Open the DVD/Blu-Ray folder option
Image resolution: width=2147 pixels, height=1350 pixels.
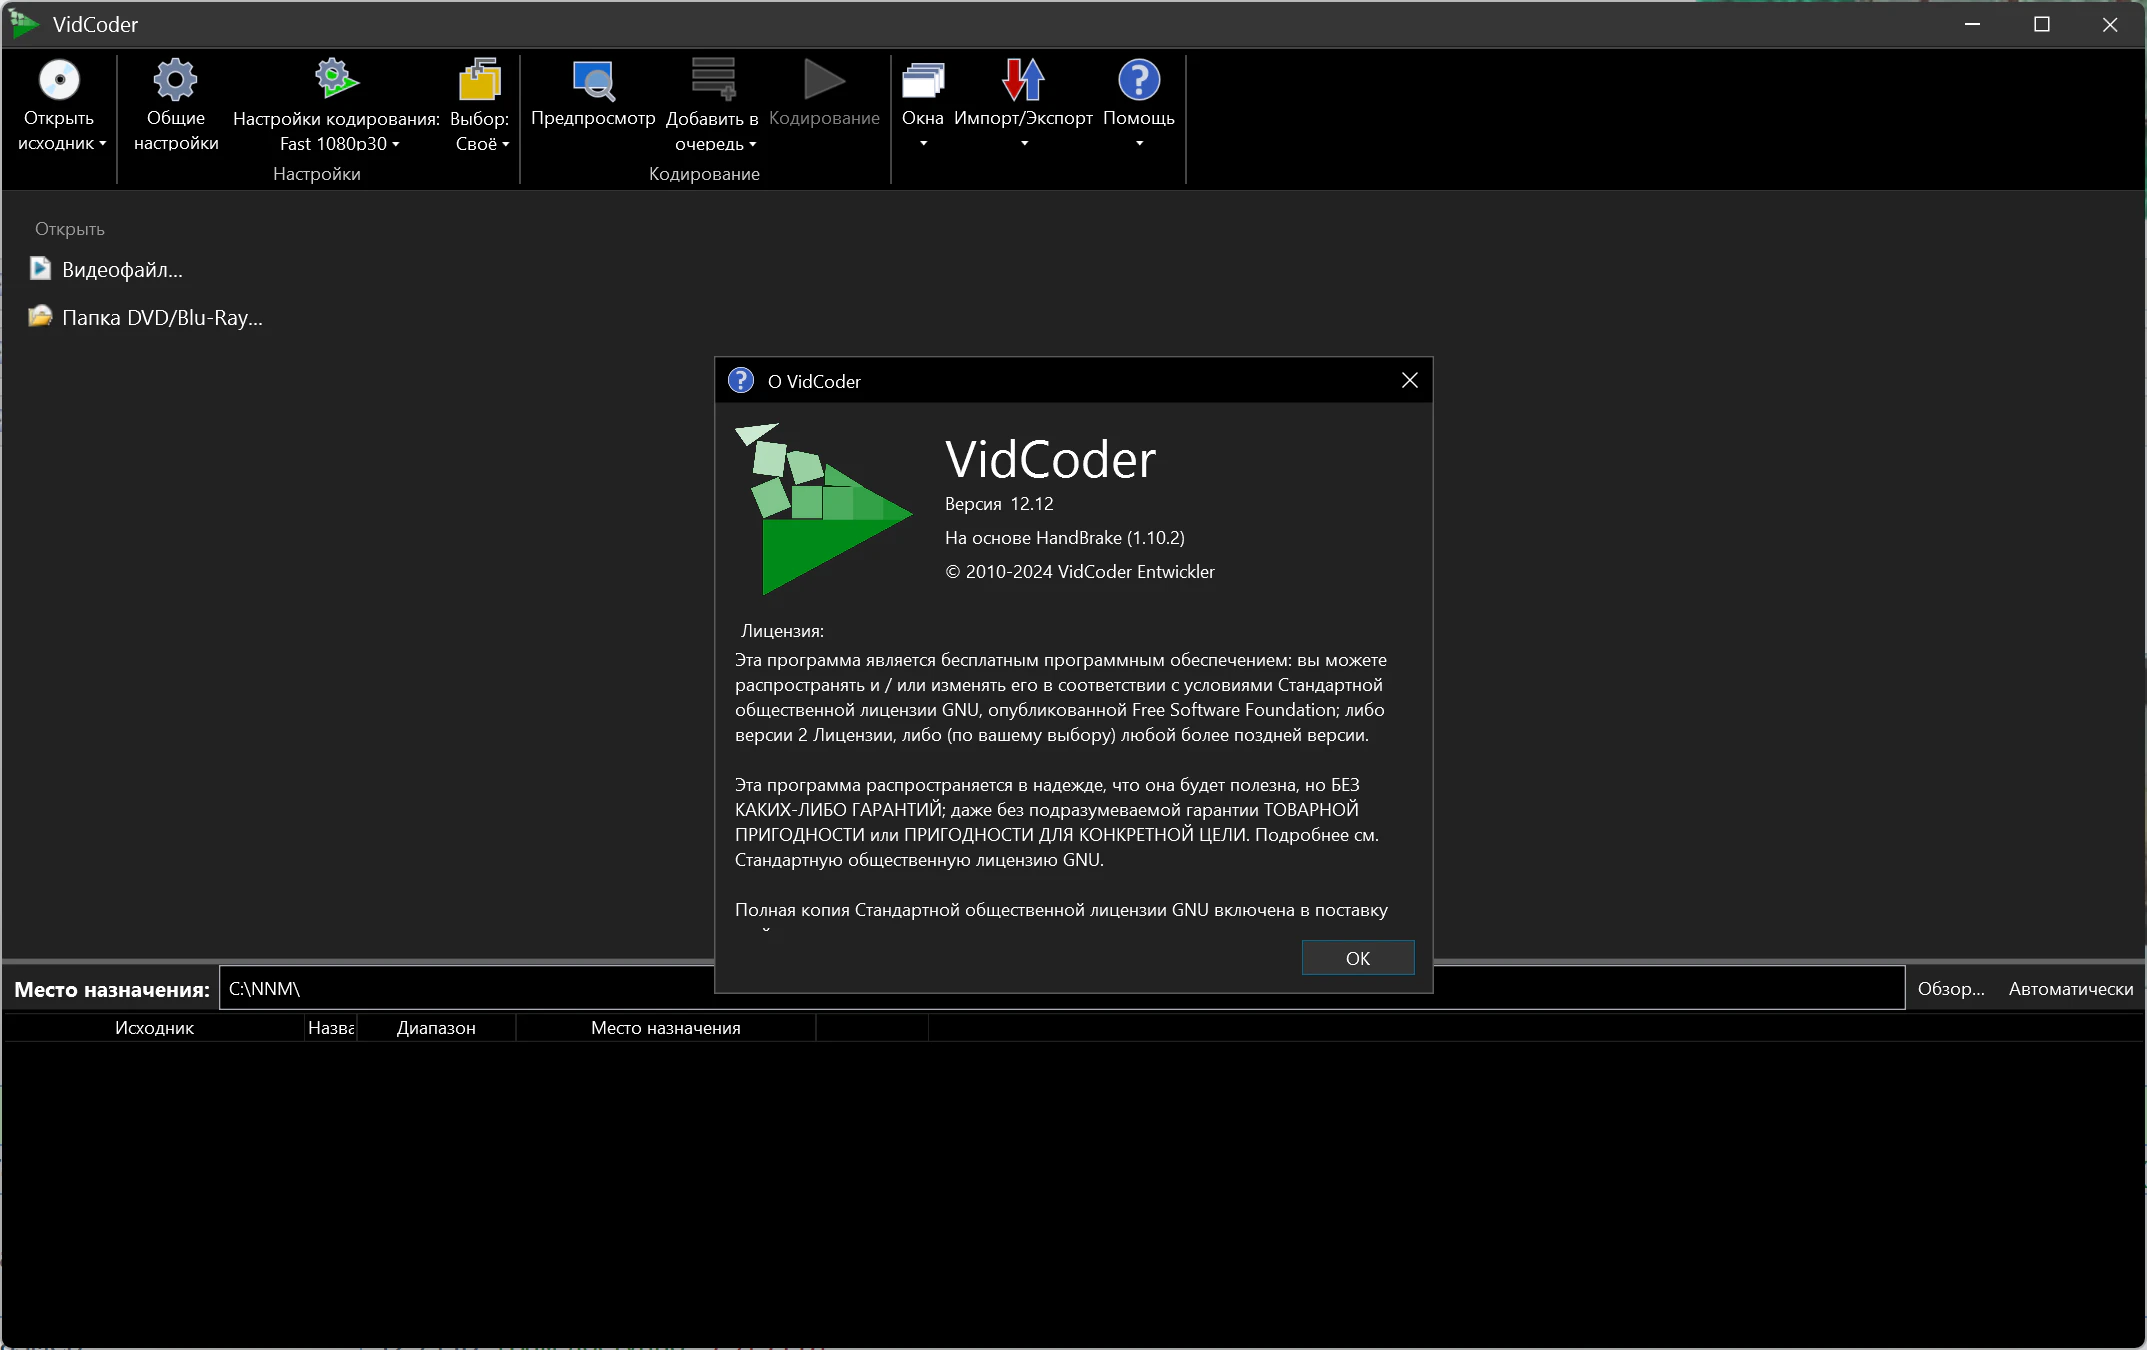click(161, 318)
